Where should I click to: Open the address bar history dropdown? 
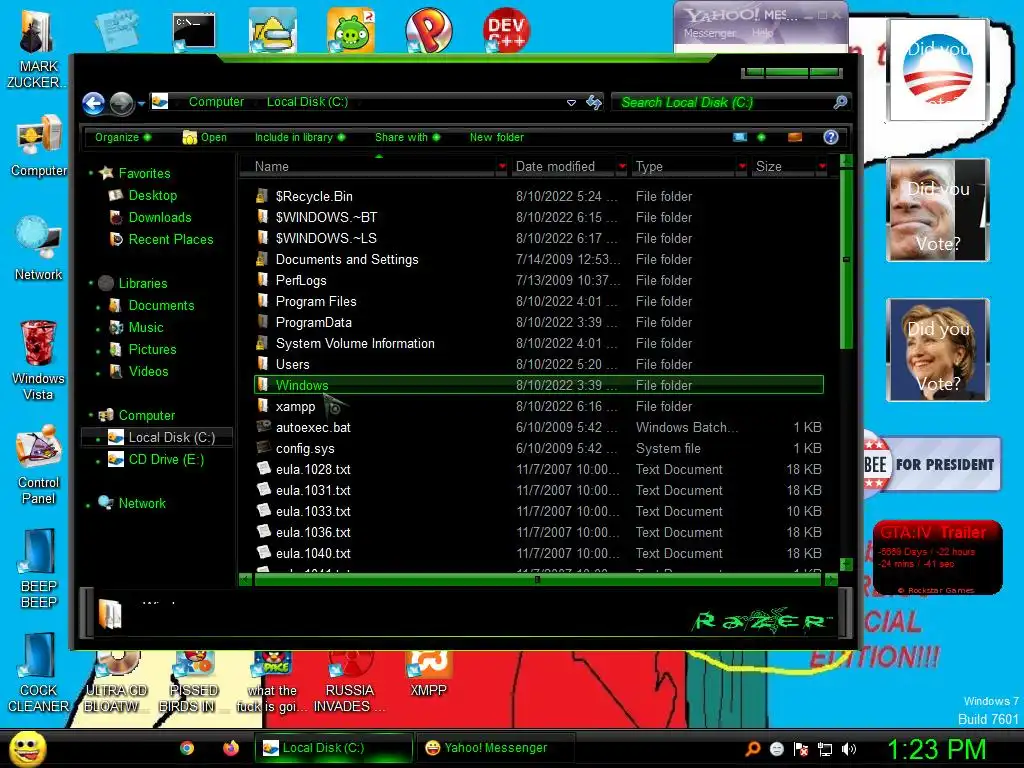(x=571, y=103)
